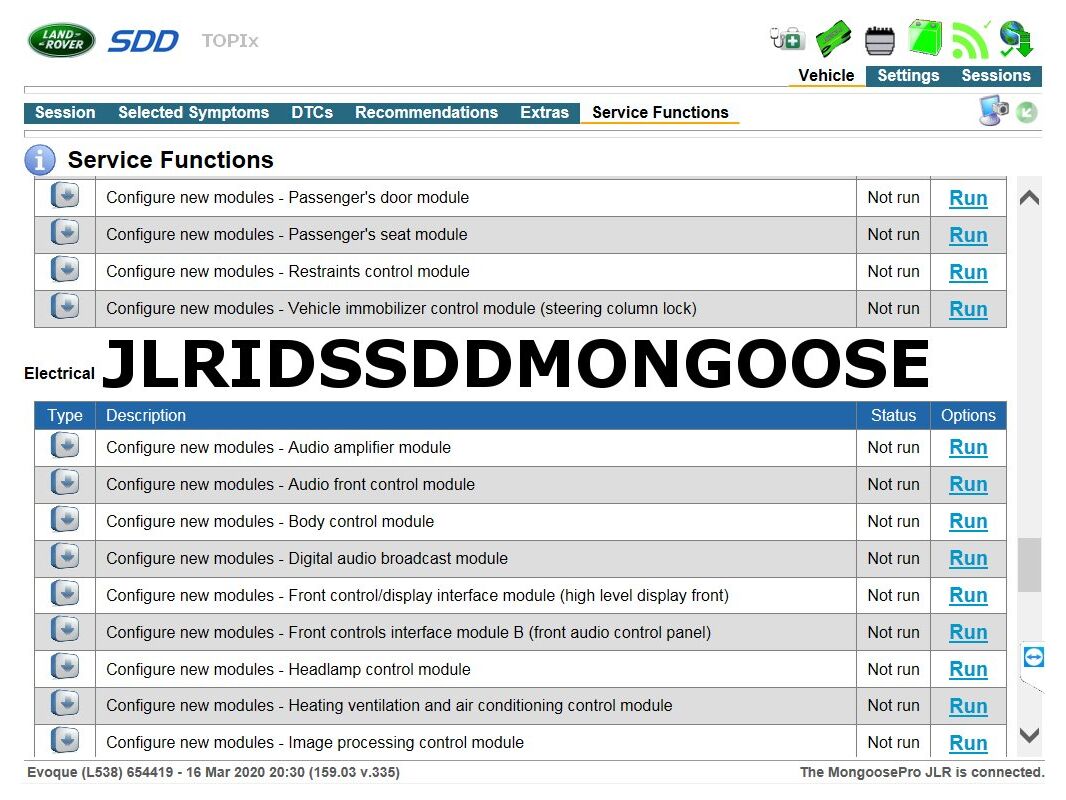Click the globe download update icon
1066x800 pixels.
pos(1016,39)
